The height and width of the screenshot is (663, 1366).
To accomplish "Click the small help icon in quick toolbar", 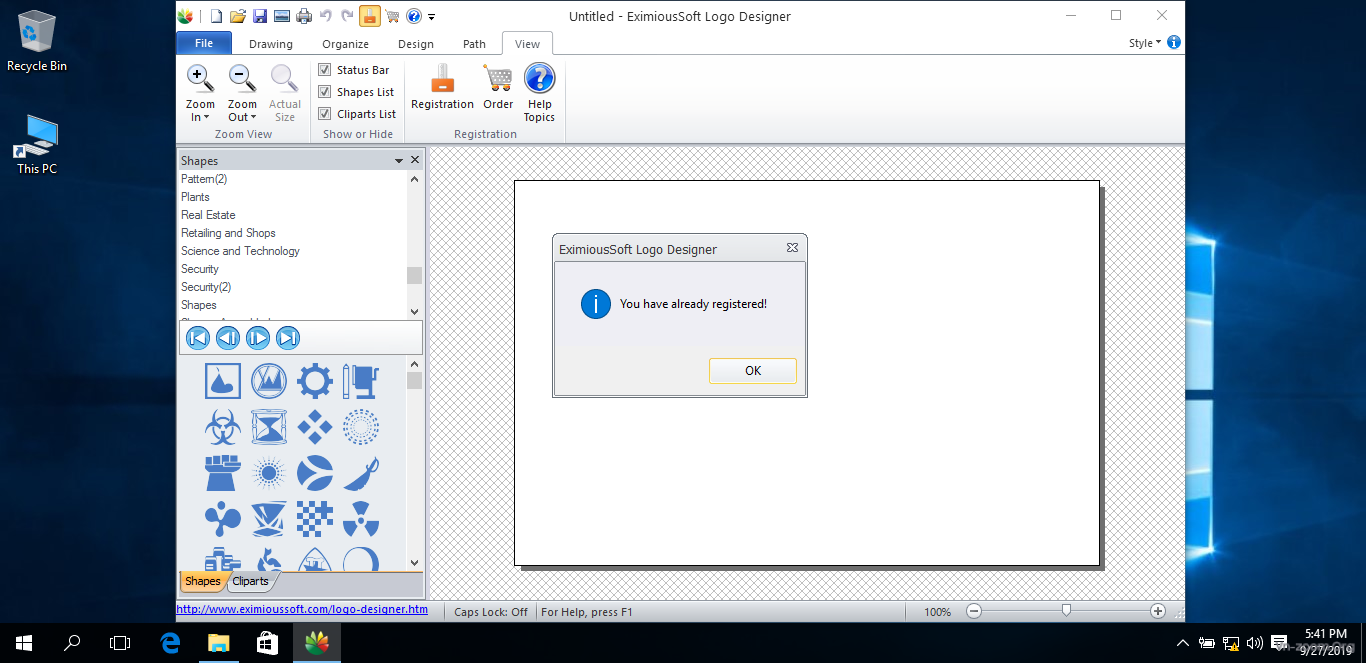I will (414, 16).
